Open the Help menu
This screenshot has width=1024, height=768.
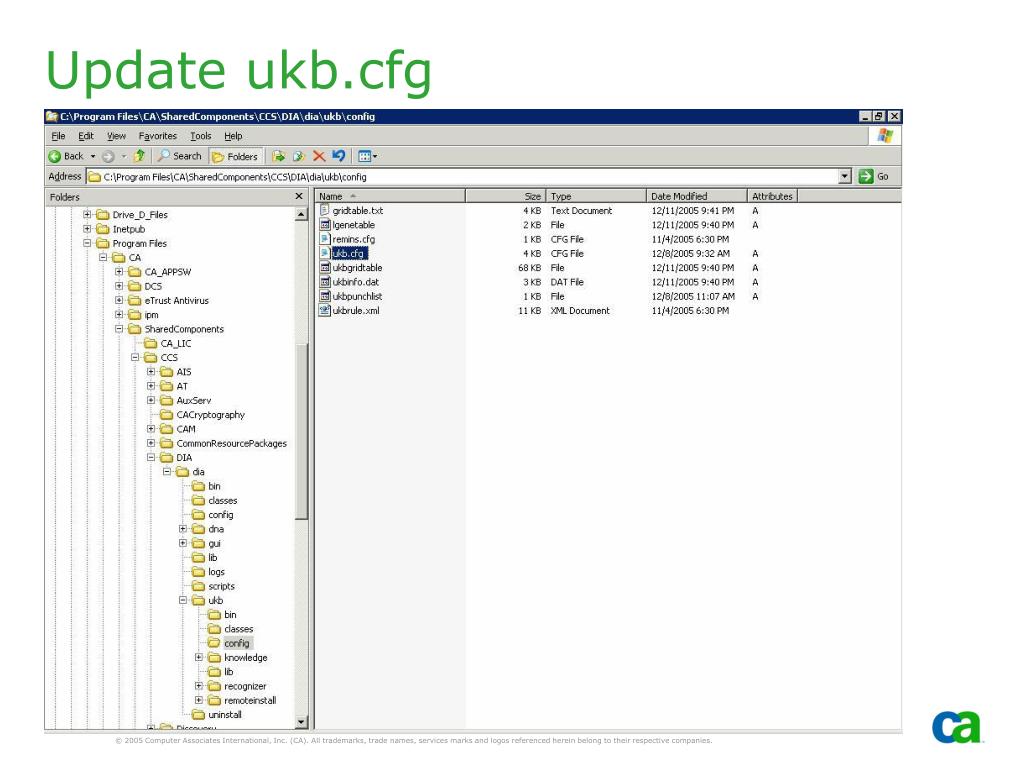[233, 136]
